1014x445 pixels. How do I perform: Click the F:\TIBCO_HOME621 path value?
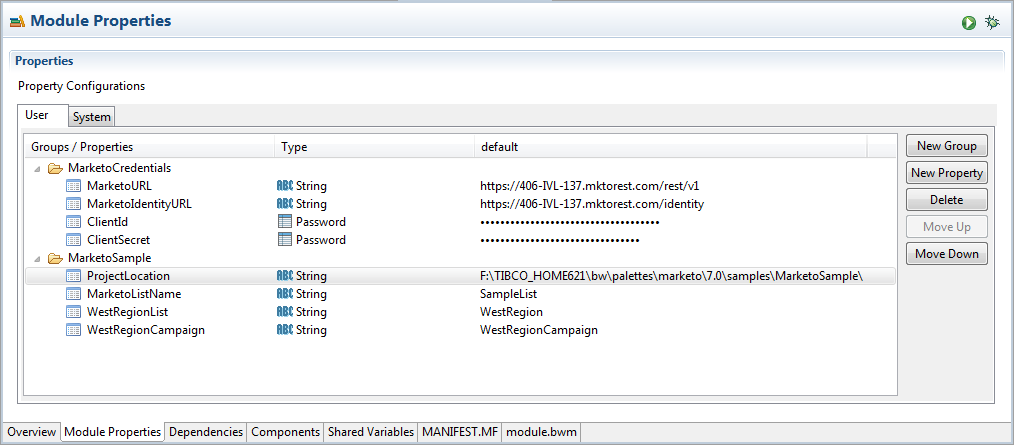click(x=672, y=276)
